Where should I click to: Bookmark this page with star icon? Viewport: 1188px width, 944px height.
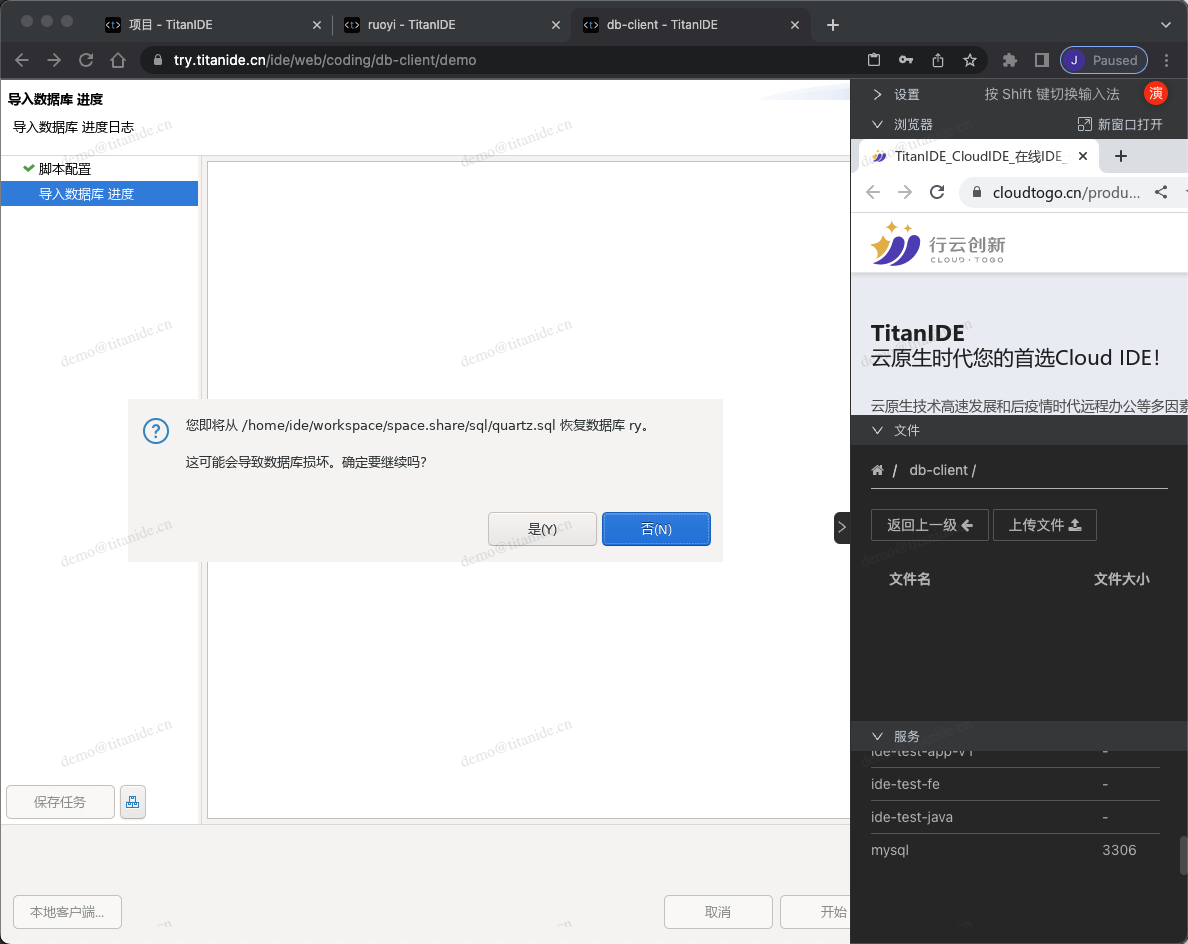pos(969,60)
